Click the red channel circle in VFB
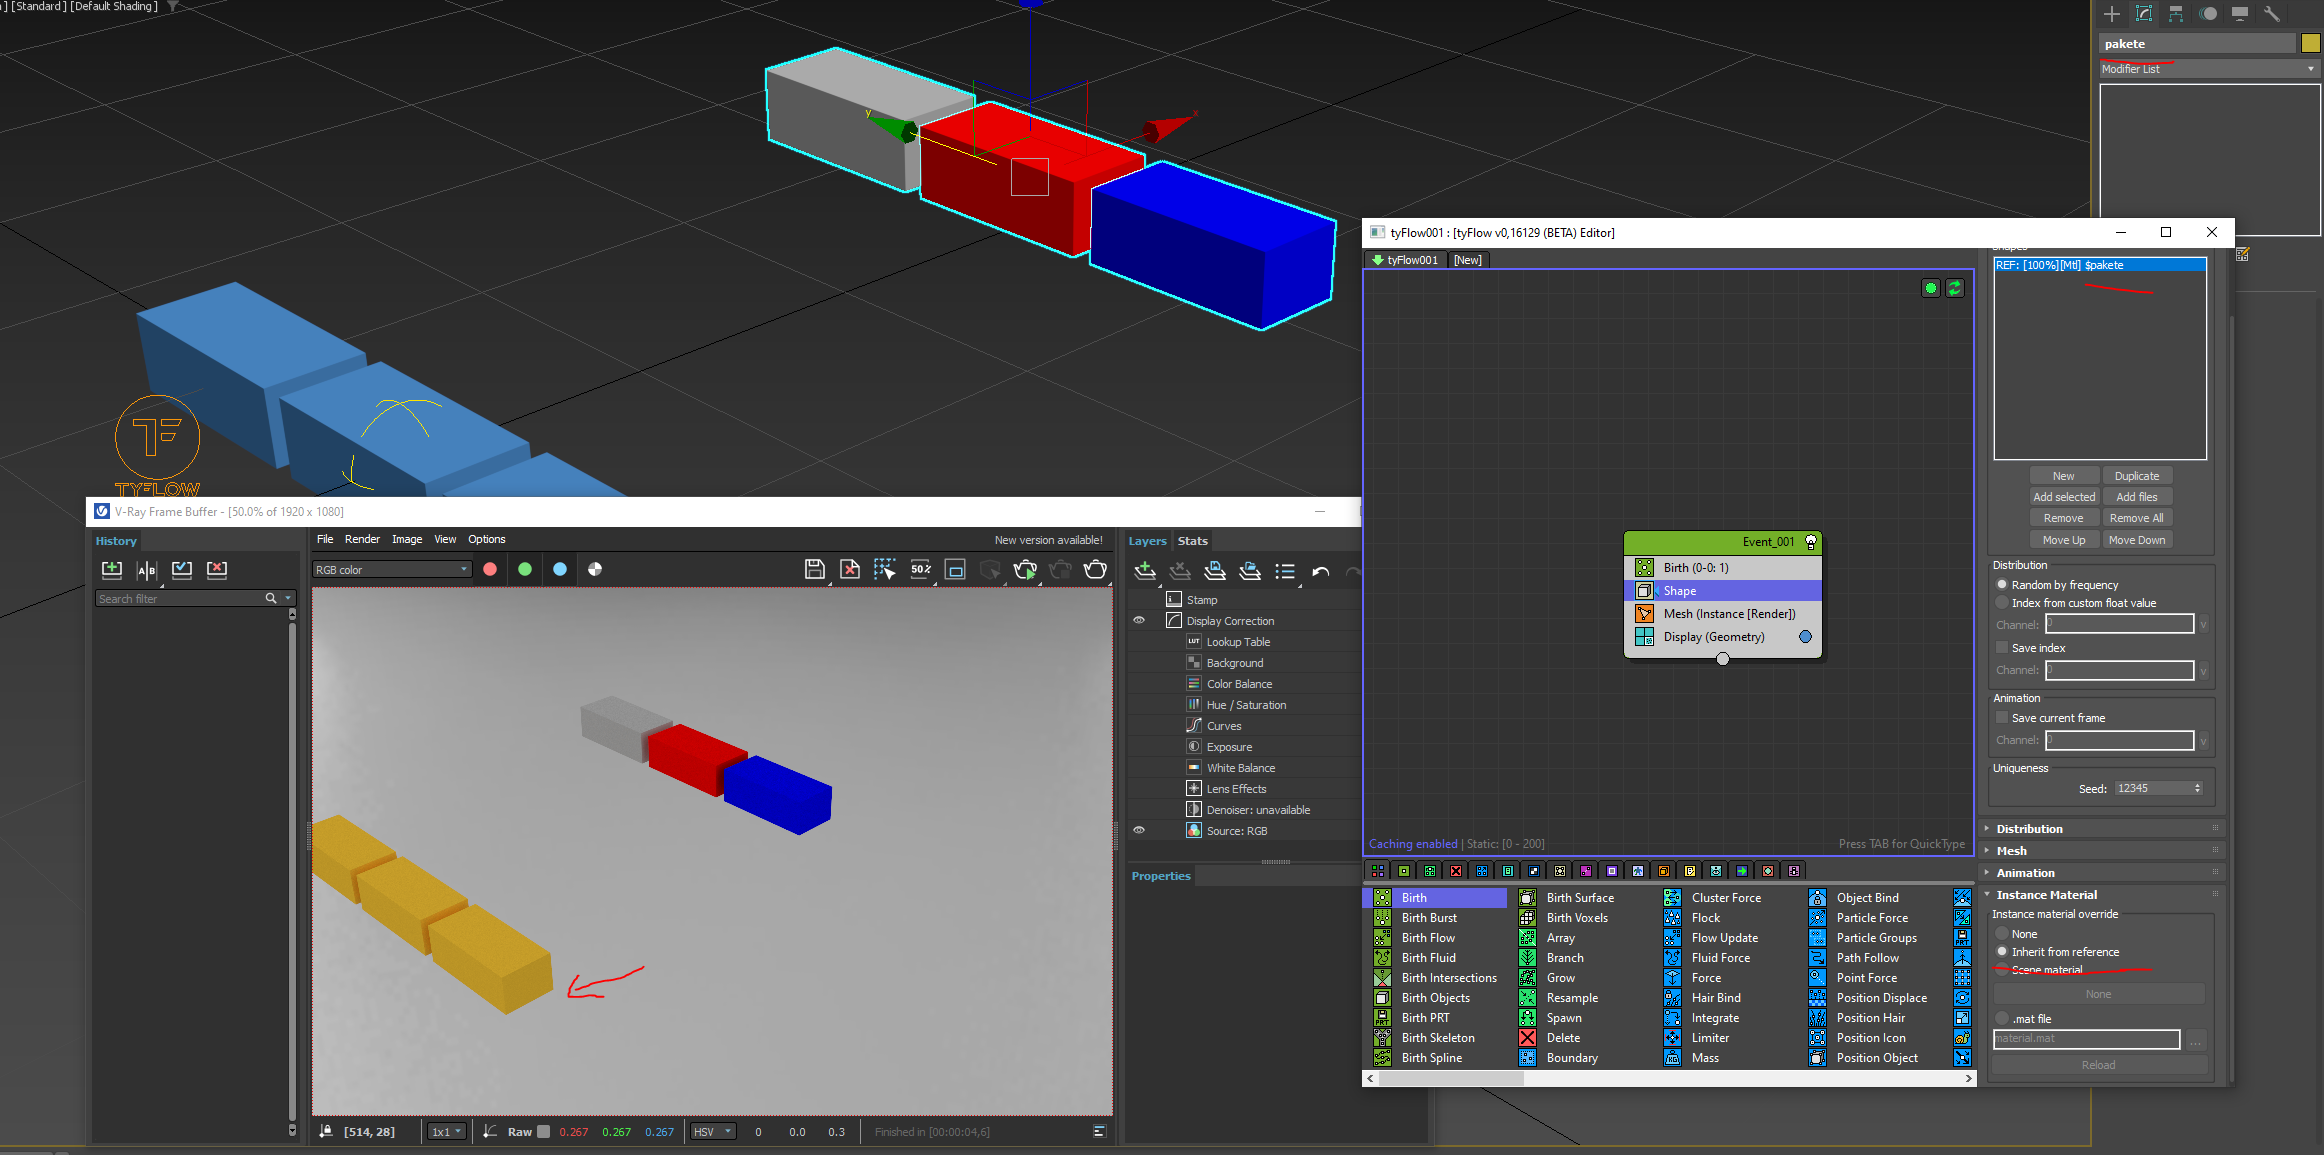Image resolution: width=2324 pixels, height=1155 pixels. [x=490, y=570]
